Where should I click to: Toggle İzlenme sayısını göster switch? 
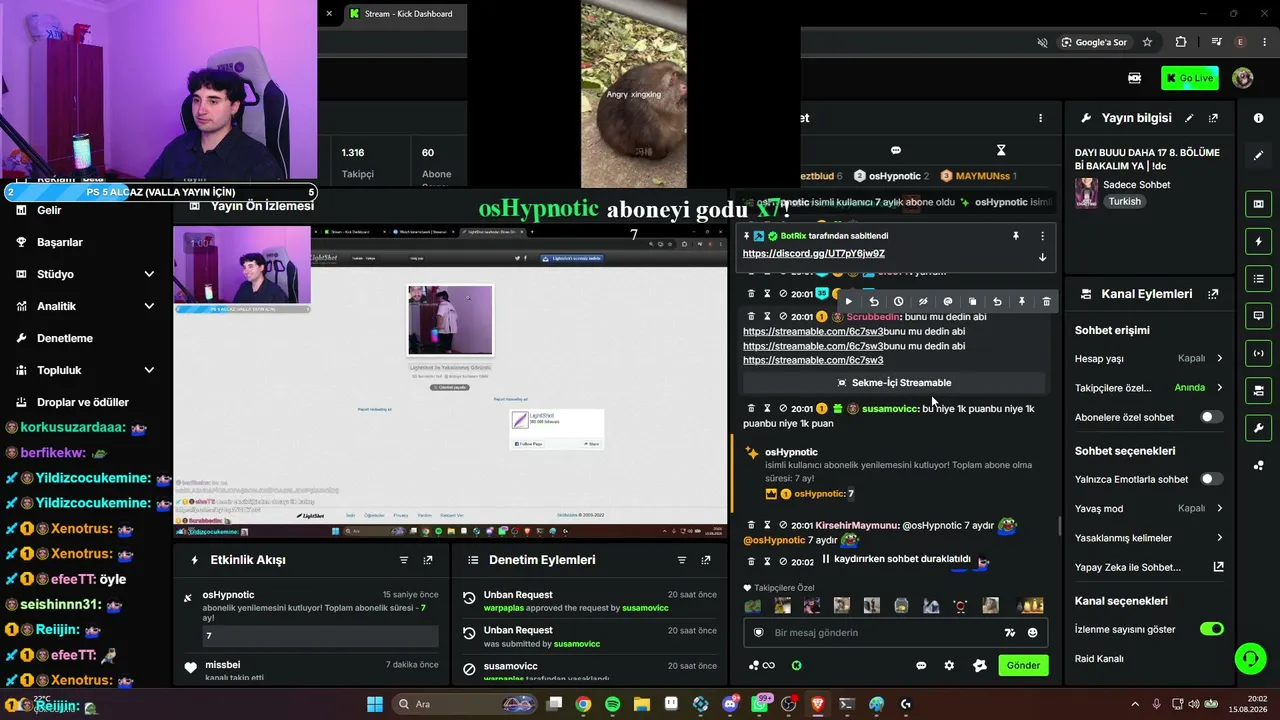click(x=1211, y=629)
